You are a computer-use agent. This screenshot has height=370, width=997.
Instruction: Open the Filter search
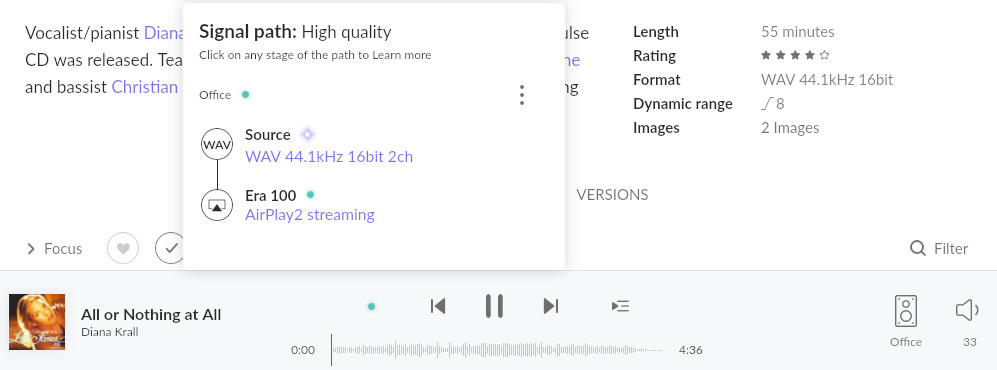(x=939, y=248)
